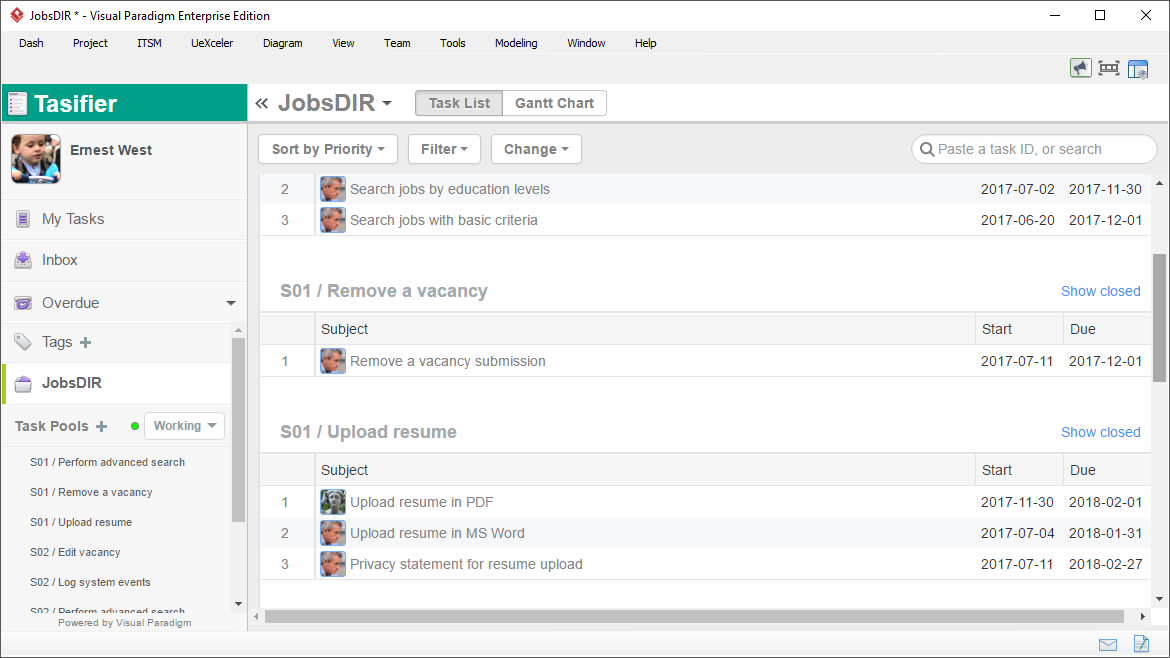
Task: Click assignee avatar for Upload resume in MS Word
Action: (x=333, y=533)
